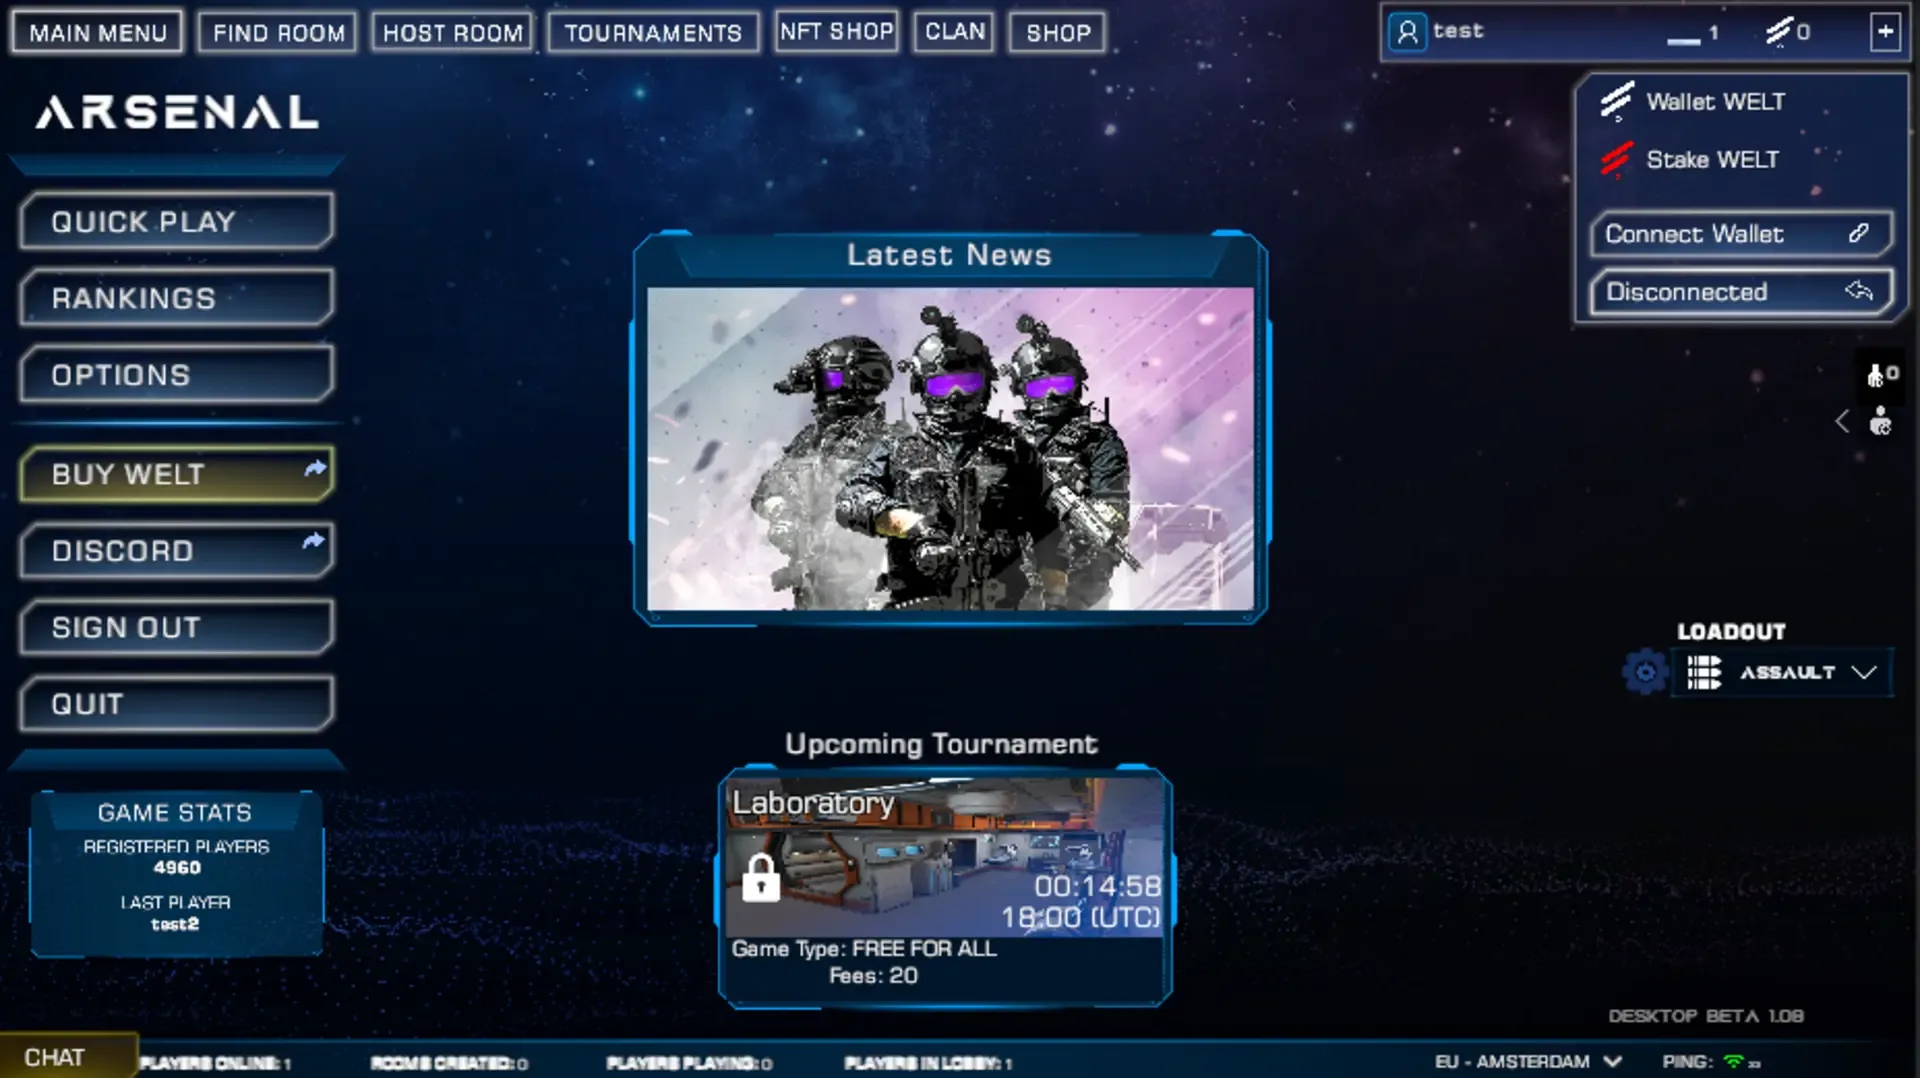This screenshot has width=1920, height=1078.
Task: Click the white Wallet WELT icon
Action: pos(1616,101)
